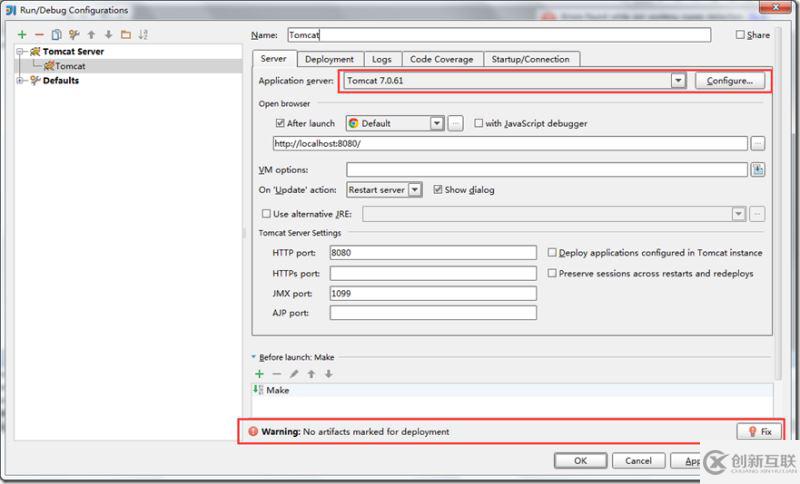The width and height of the screenshot is (800, 484).
Task: Open Restart server update action dropdown
Action: click(x=415, y=190)
